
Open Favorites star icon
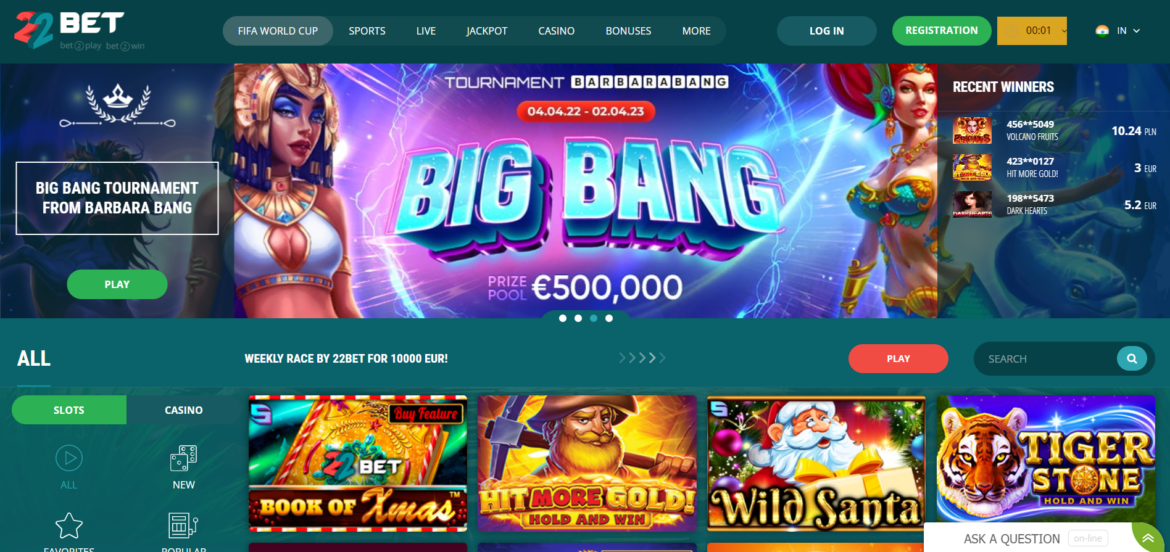tap(69, 526)
